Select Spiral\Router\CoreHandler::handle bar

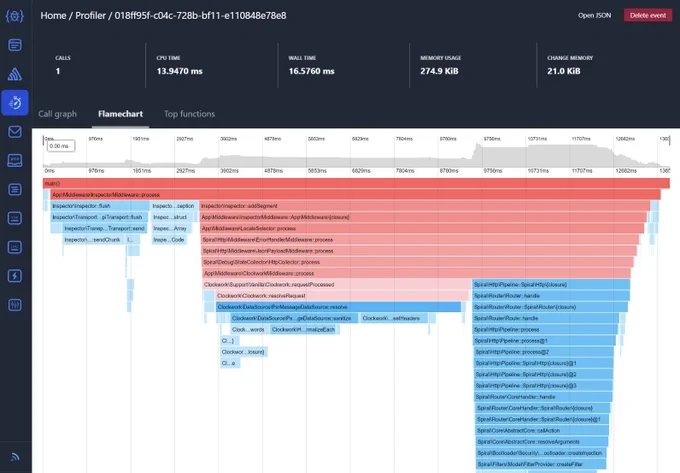point(543,397)
